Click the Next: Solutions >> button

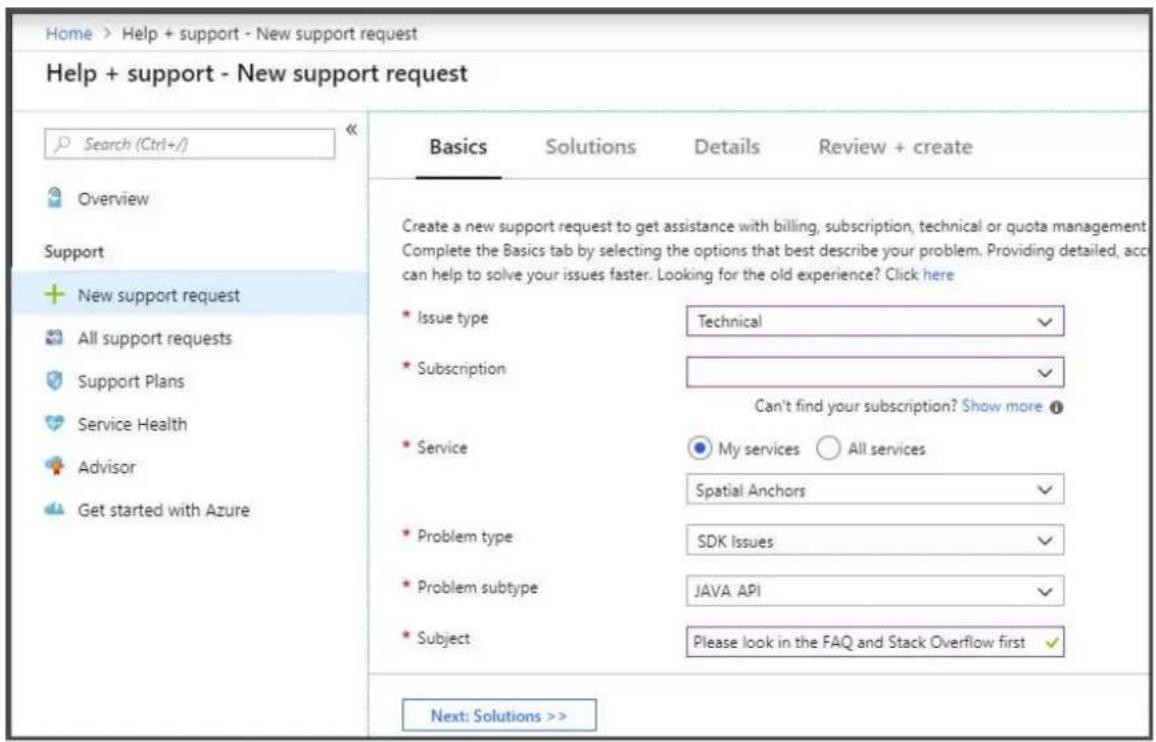[x=499, y=715]
